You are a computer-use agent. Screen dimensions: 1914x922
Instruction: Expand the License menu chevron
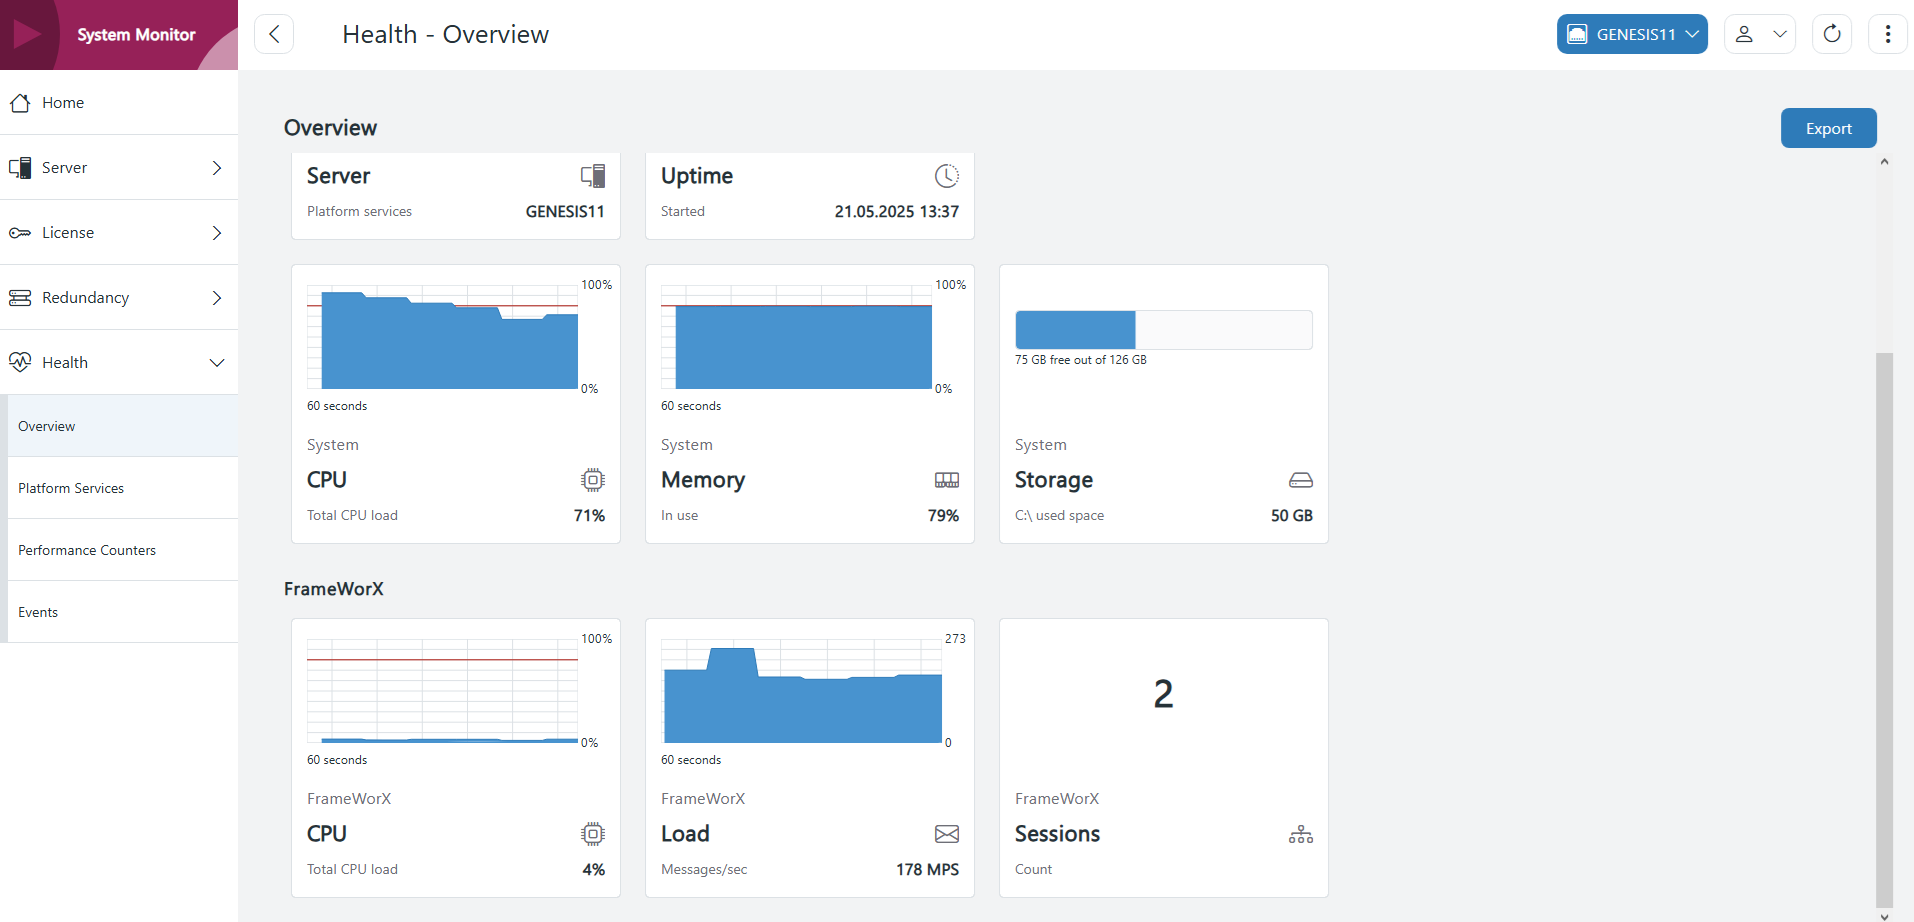[x=217, y=233]
